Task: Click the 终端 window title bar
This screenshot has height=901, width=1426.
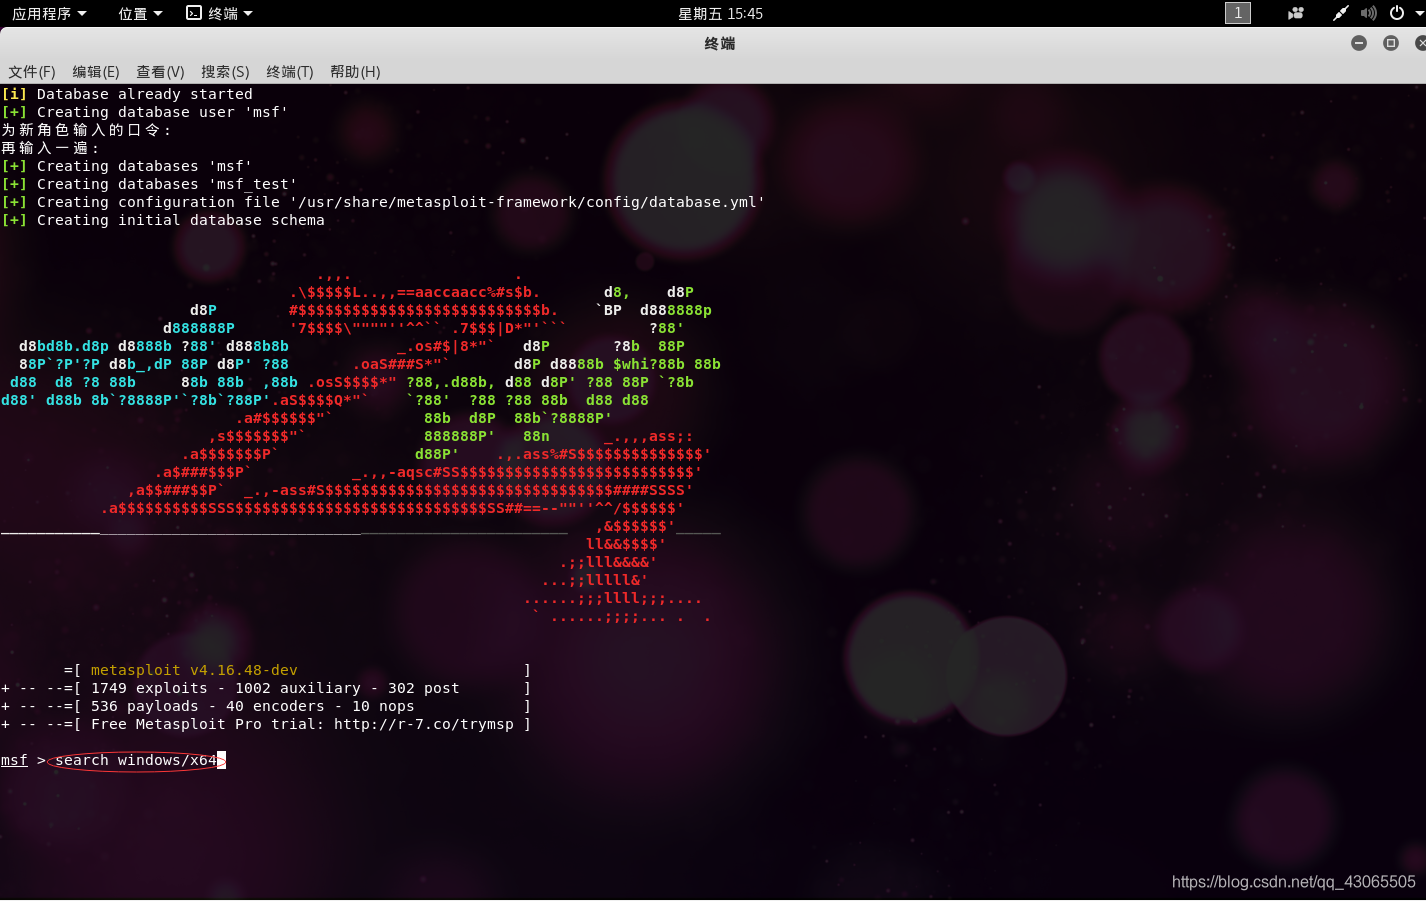Action: [713, 43]
